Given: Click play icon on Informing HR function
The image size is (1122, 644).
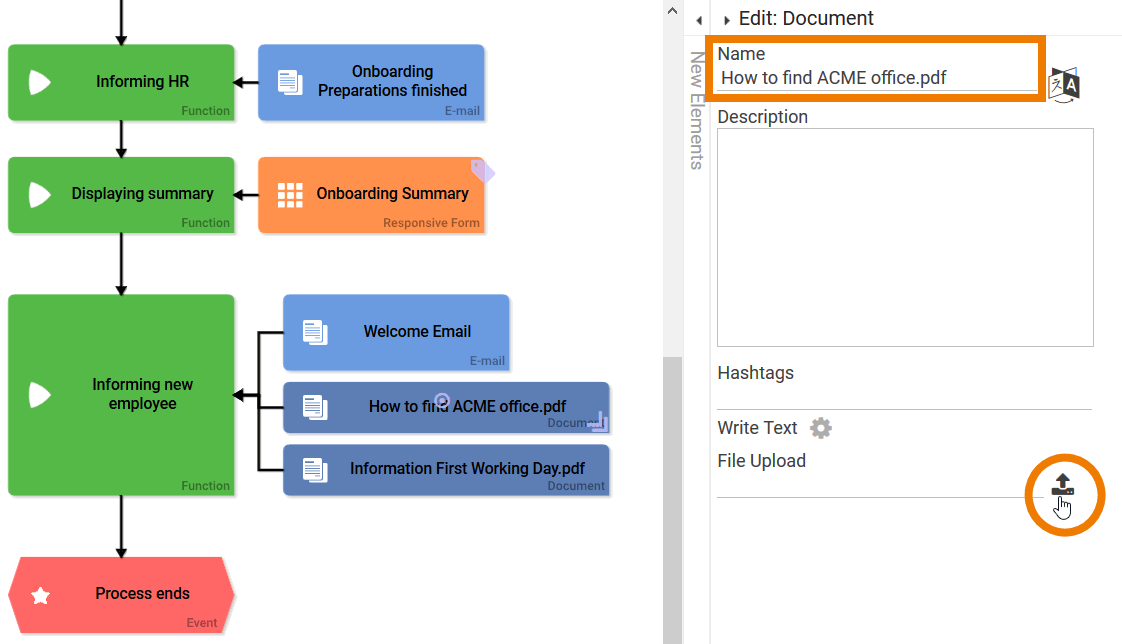Looking at the screenshot, I should (x=39, y=82).
